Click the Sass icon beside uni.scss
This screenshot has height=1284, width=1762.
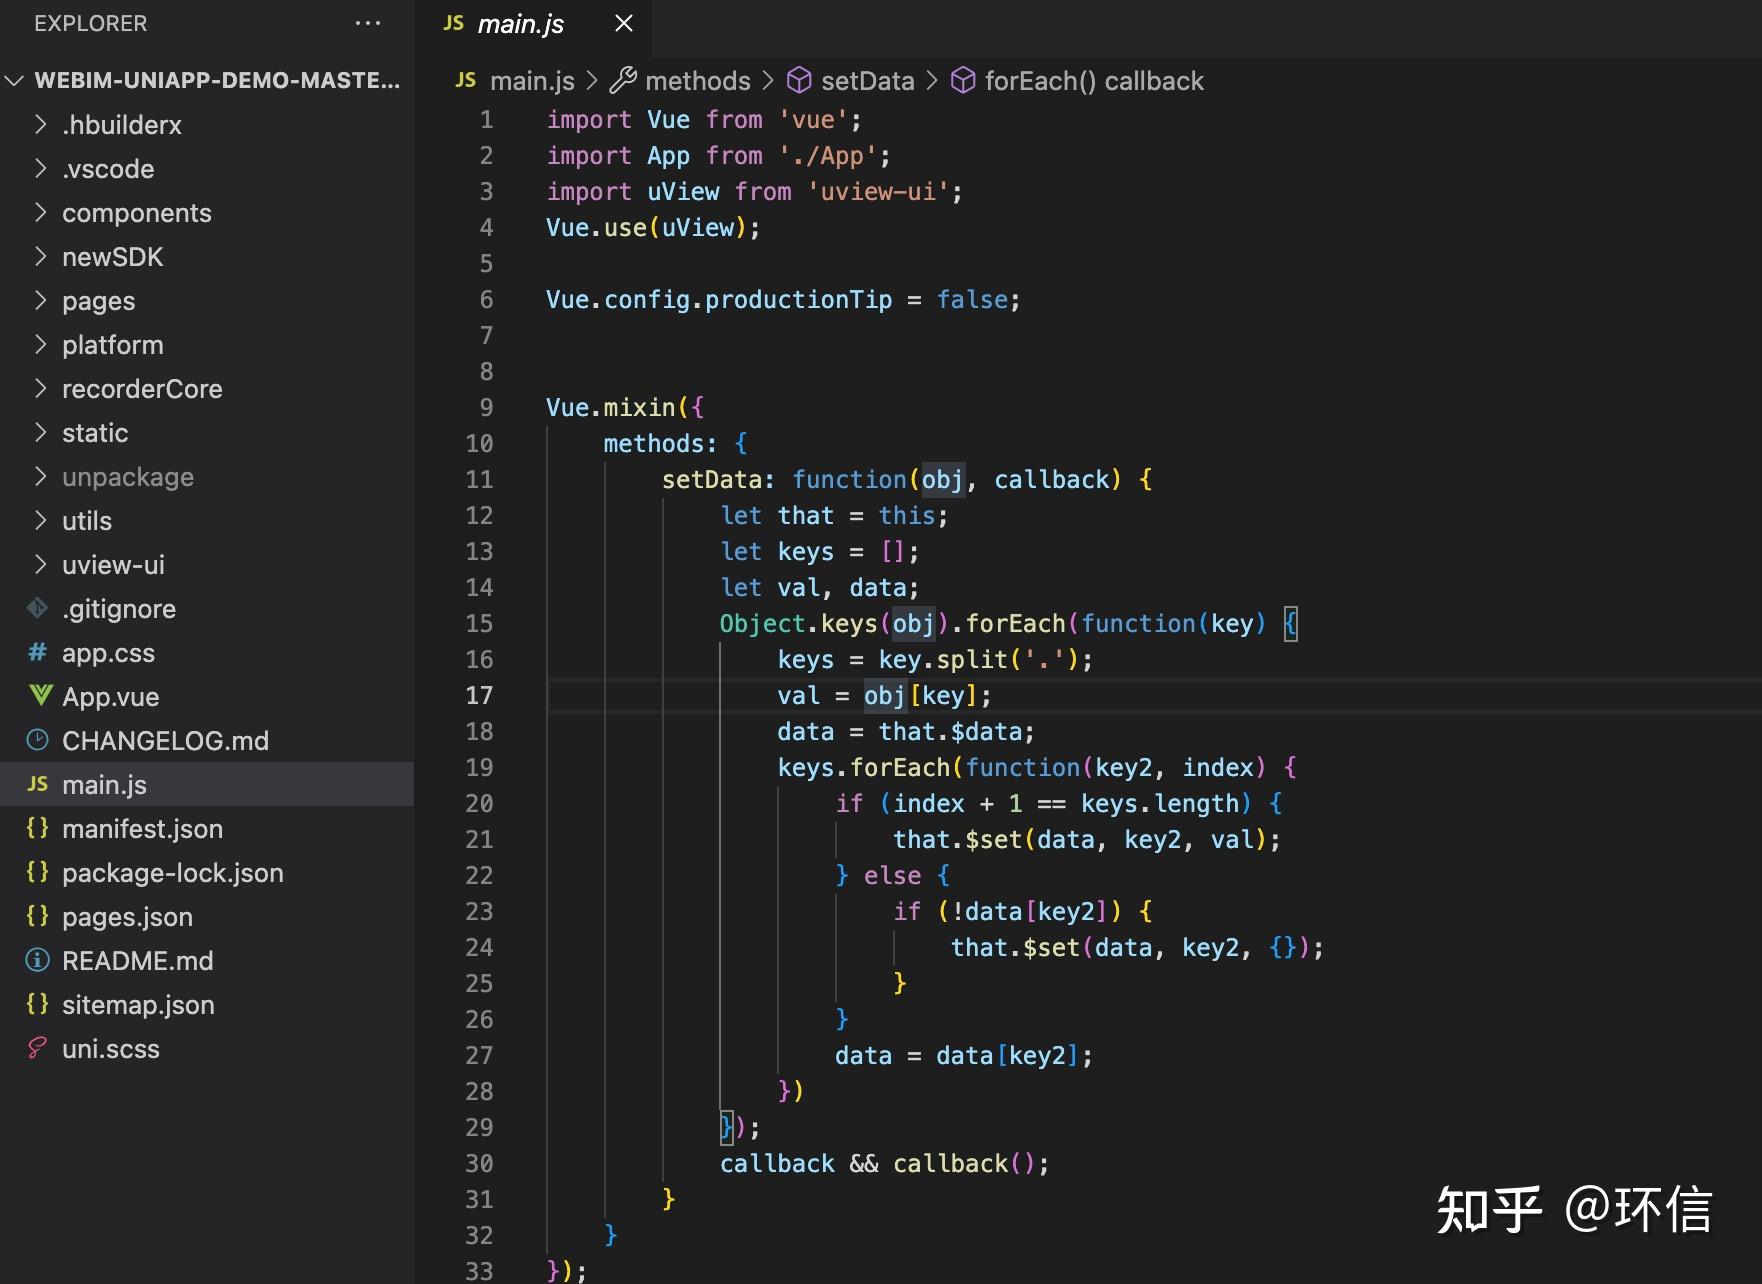(38, 1048)
